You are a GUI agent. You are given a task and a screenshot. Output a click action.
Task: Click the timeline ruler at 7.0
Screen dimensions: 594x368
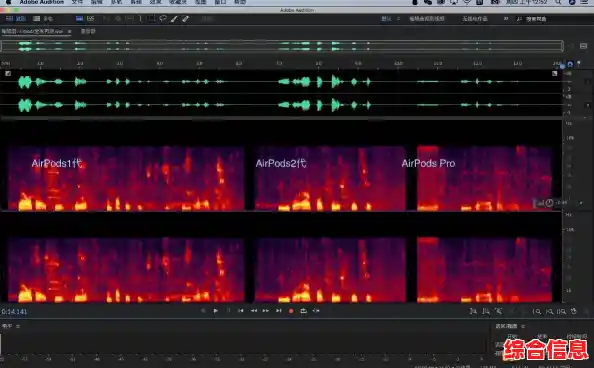(x=279, y=63)
